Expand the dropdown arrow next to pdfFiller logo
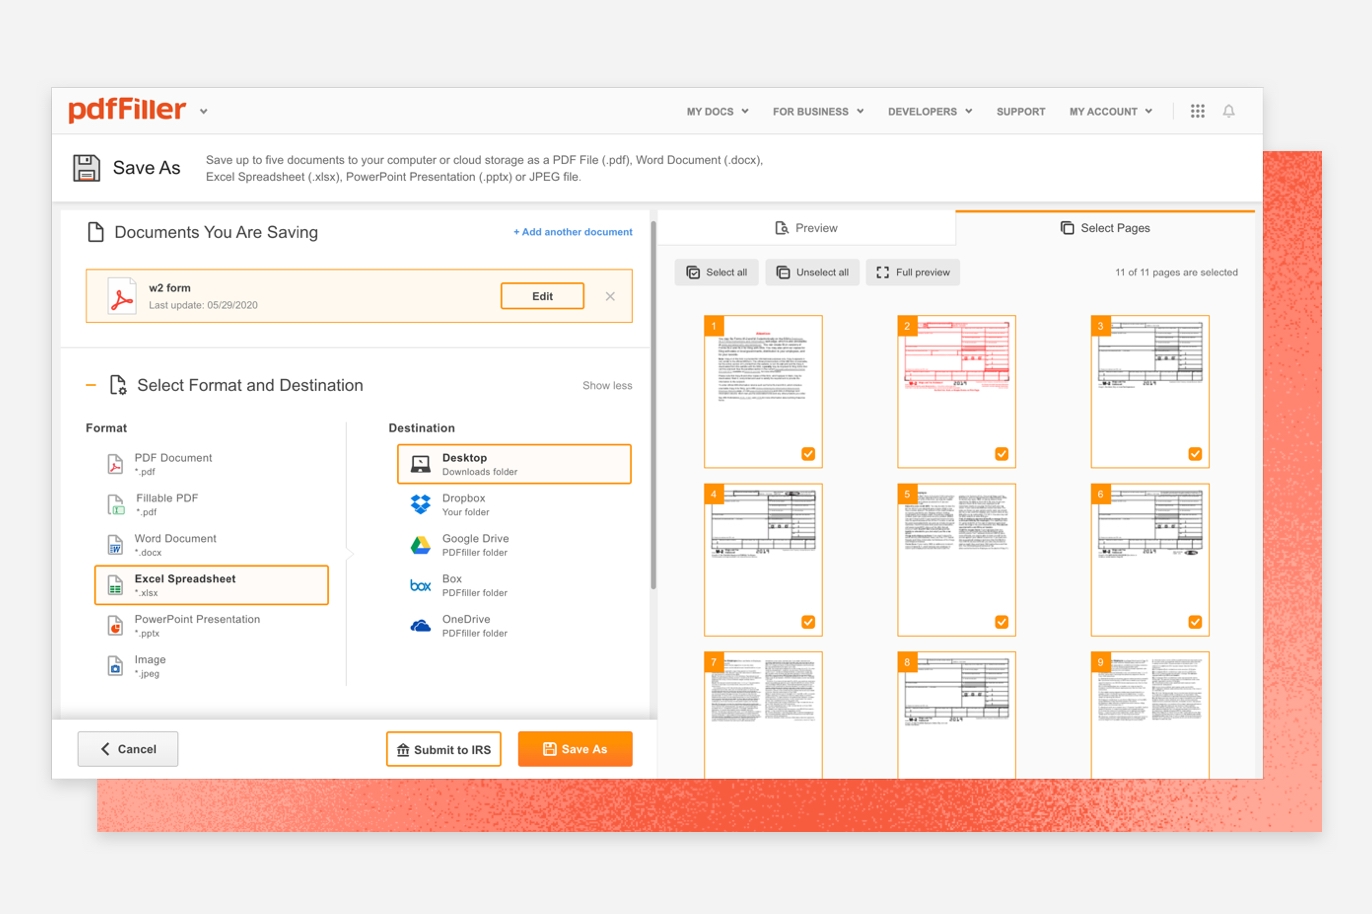The height and width of the screenshot is (914, 1372). tap(204, 112)
